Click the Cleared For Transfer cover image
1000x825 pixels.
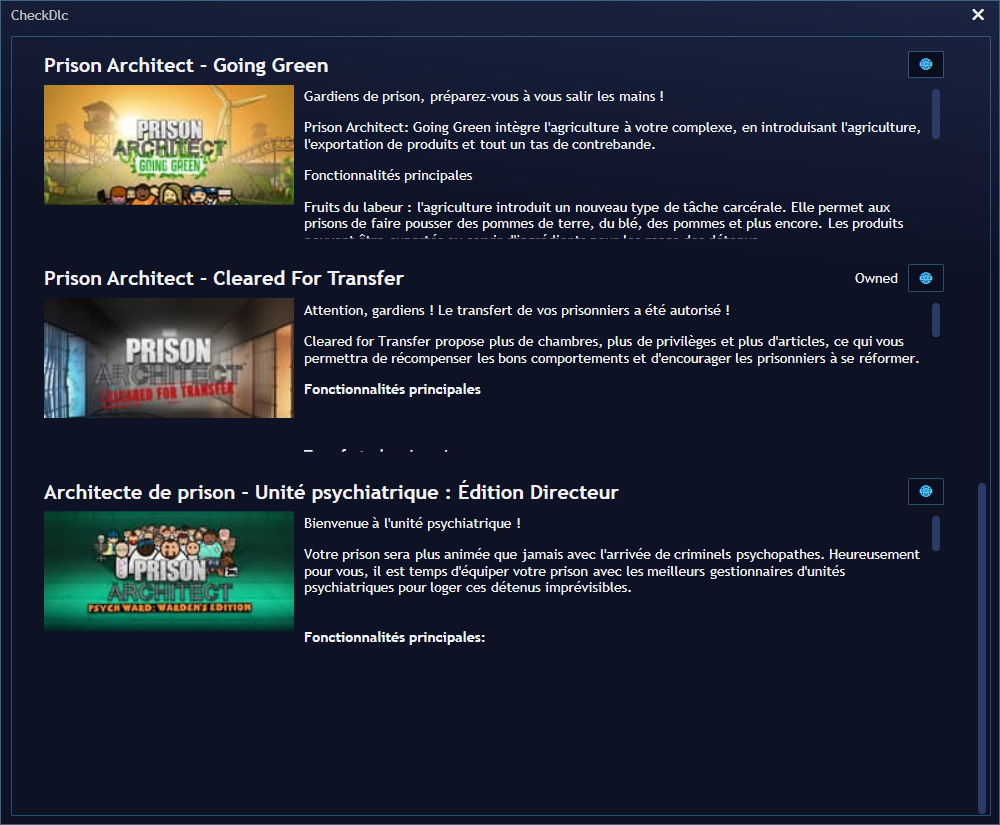(169, 358)
